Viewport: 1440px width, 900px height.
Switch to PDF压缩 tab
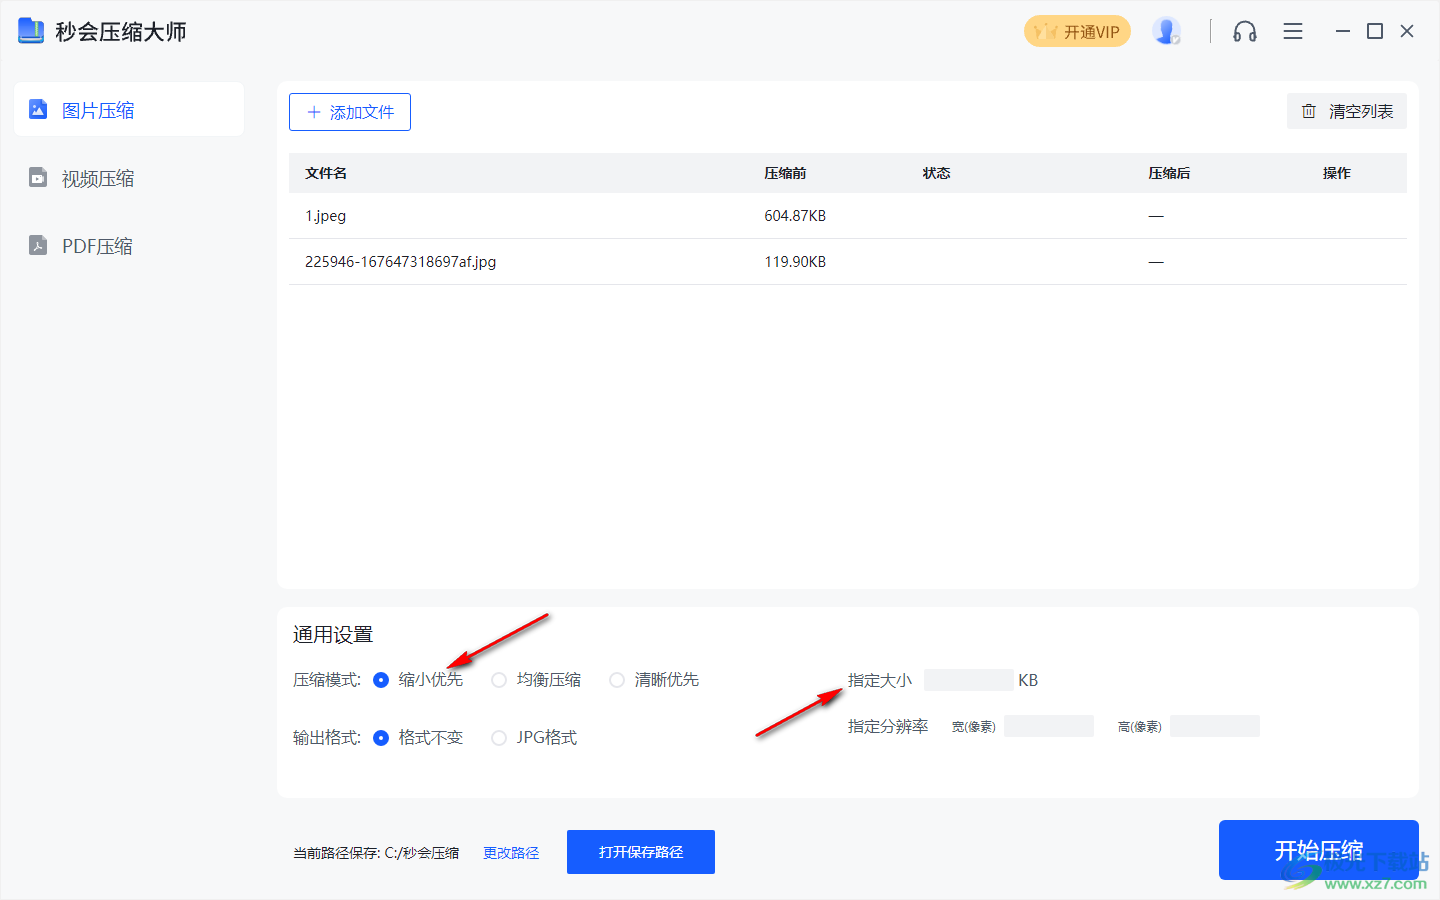pos(129,246)
